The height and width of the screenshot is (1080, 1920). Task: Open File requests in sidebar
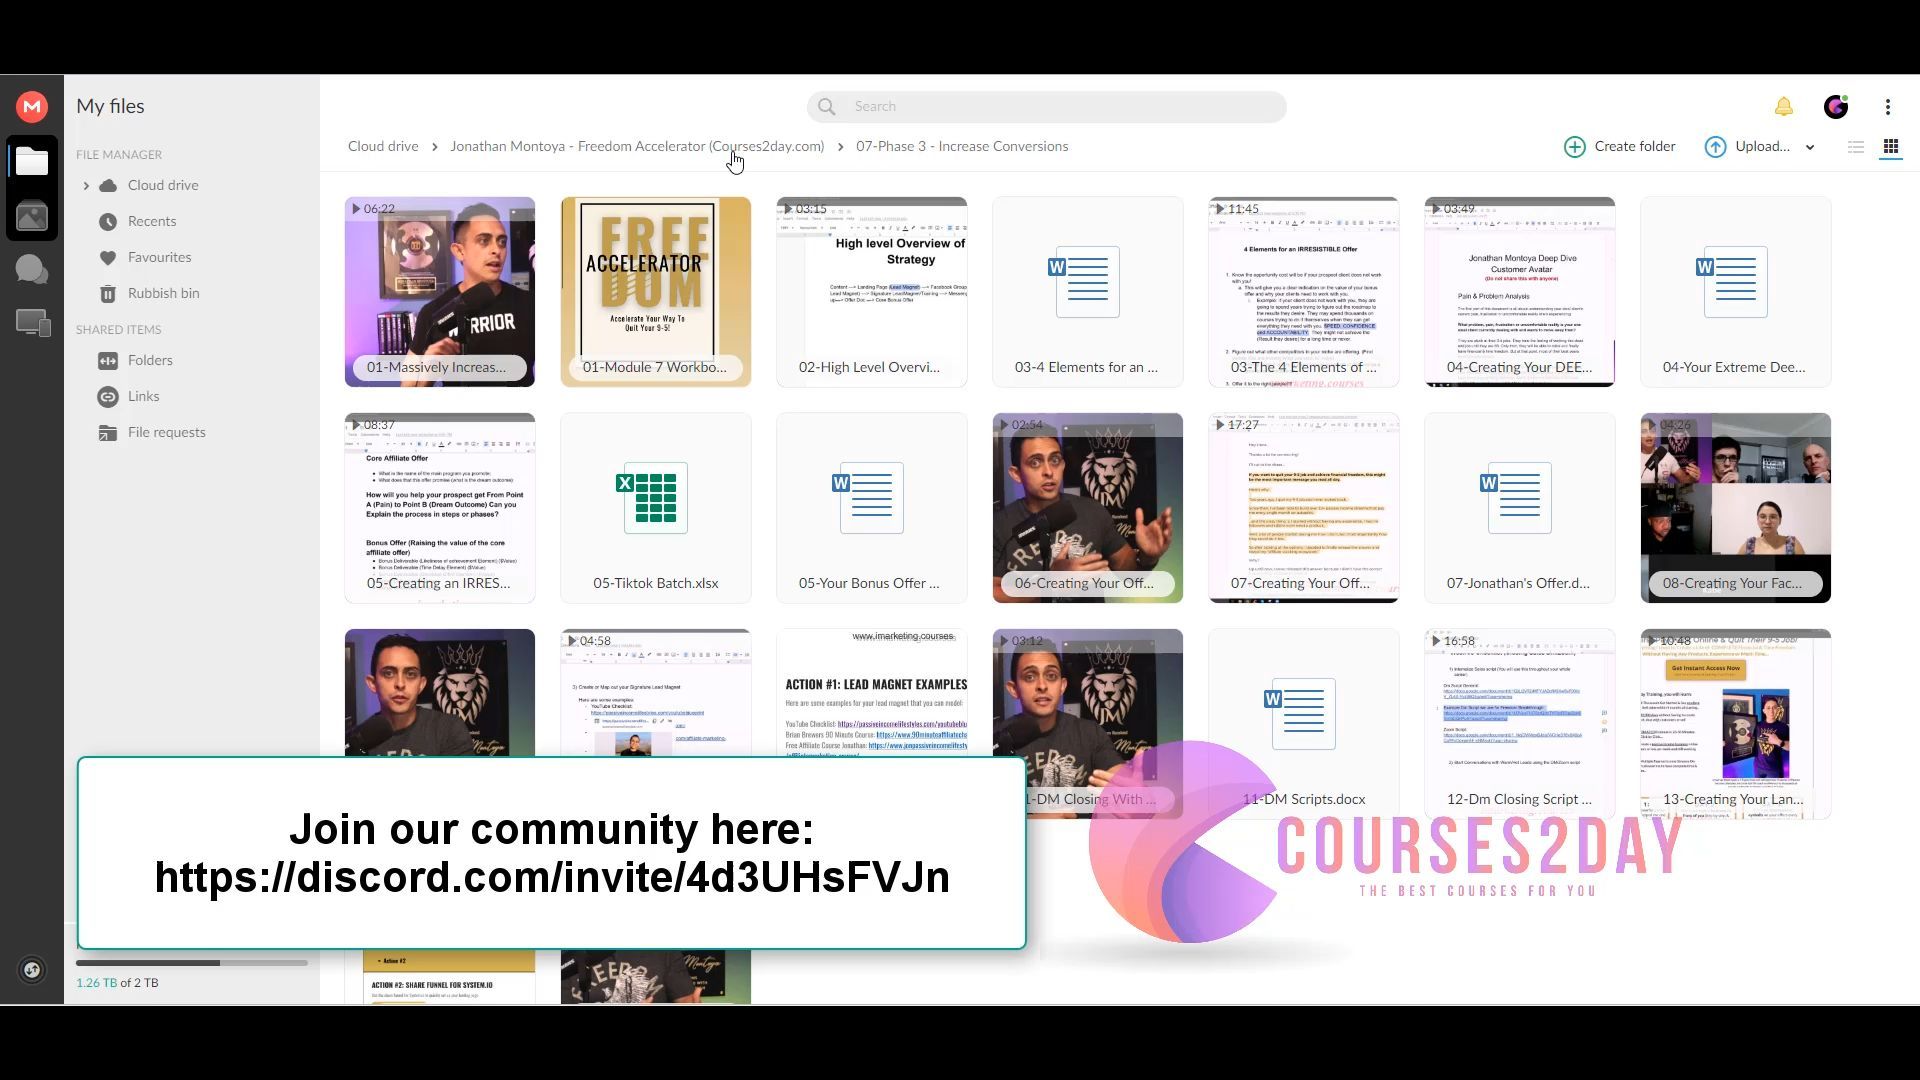[166, 432]
